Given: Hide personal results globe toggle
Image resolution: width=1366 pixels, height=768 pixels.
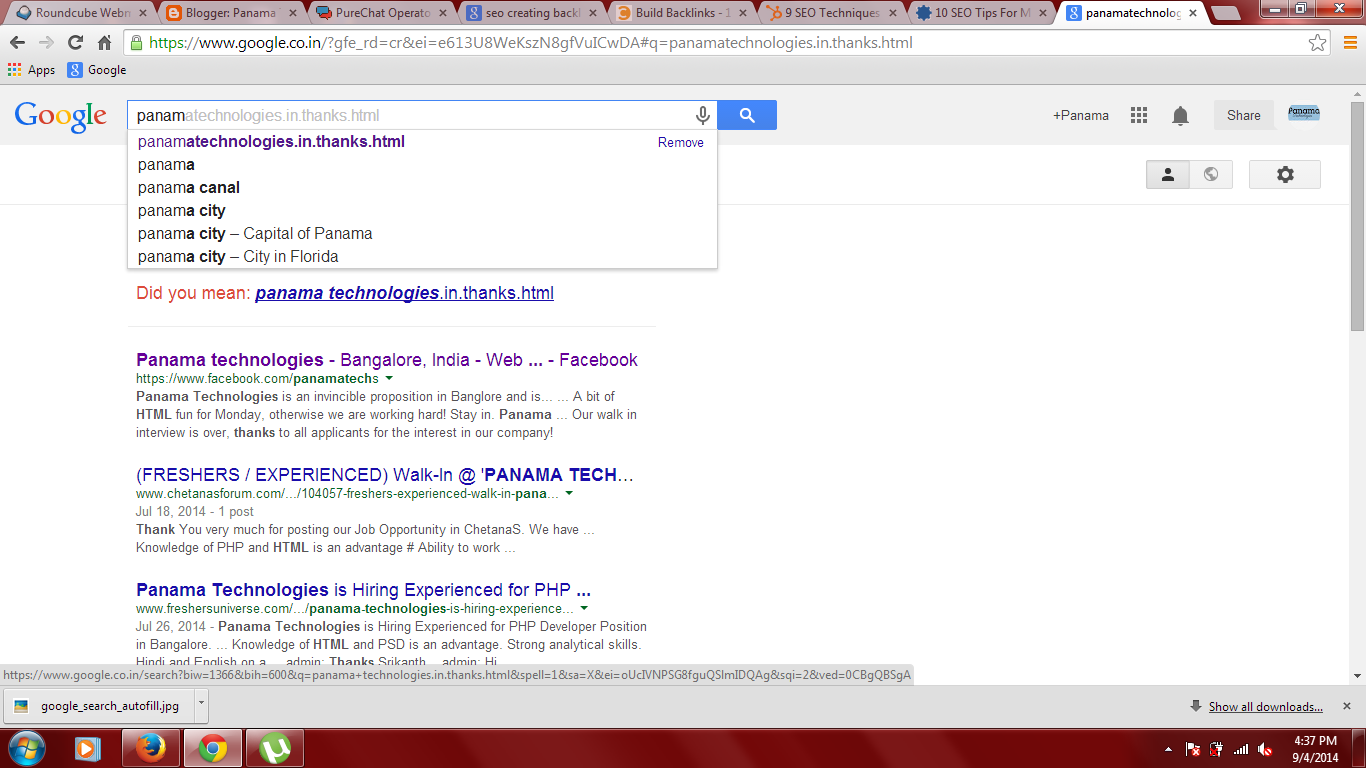Looking at the screenshot, I should click(x=1211, y=174).
